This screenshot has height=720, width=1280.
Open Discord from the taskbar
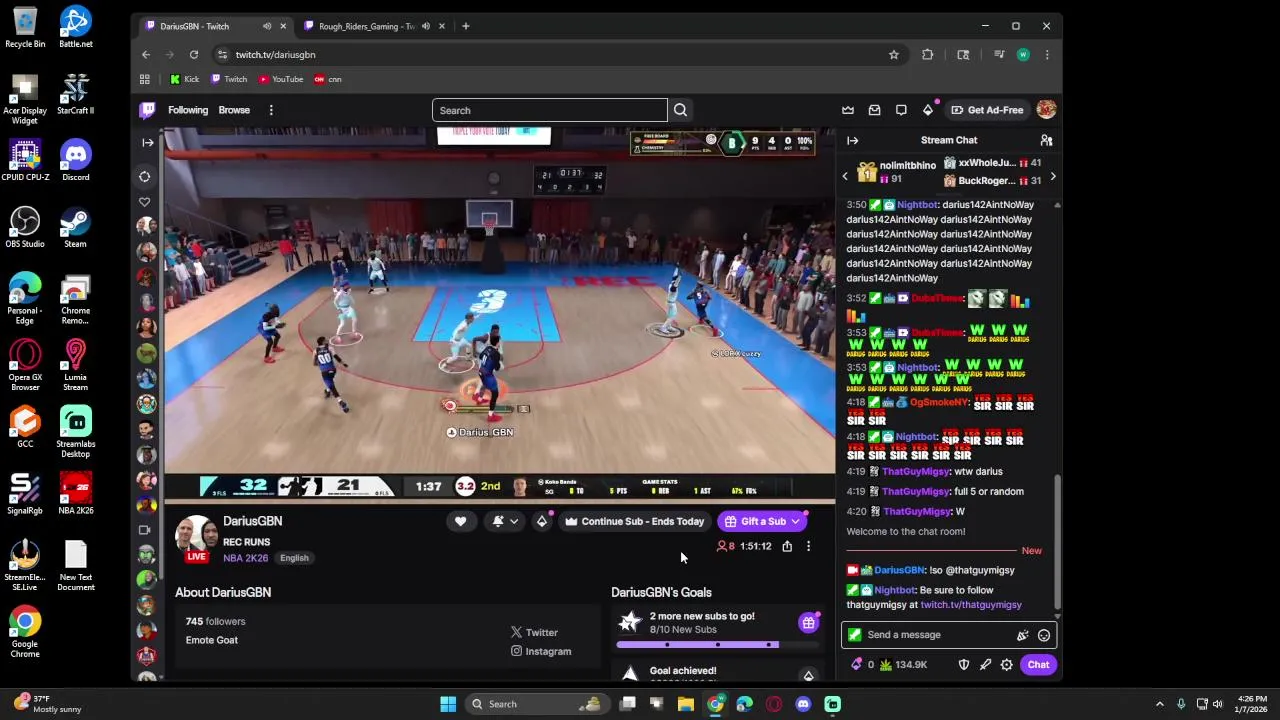coord(802,704)
